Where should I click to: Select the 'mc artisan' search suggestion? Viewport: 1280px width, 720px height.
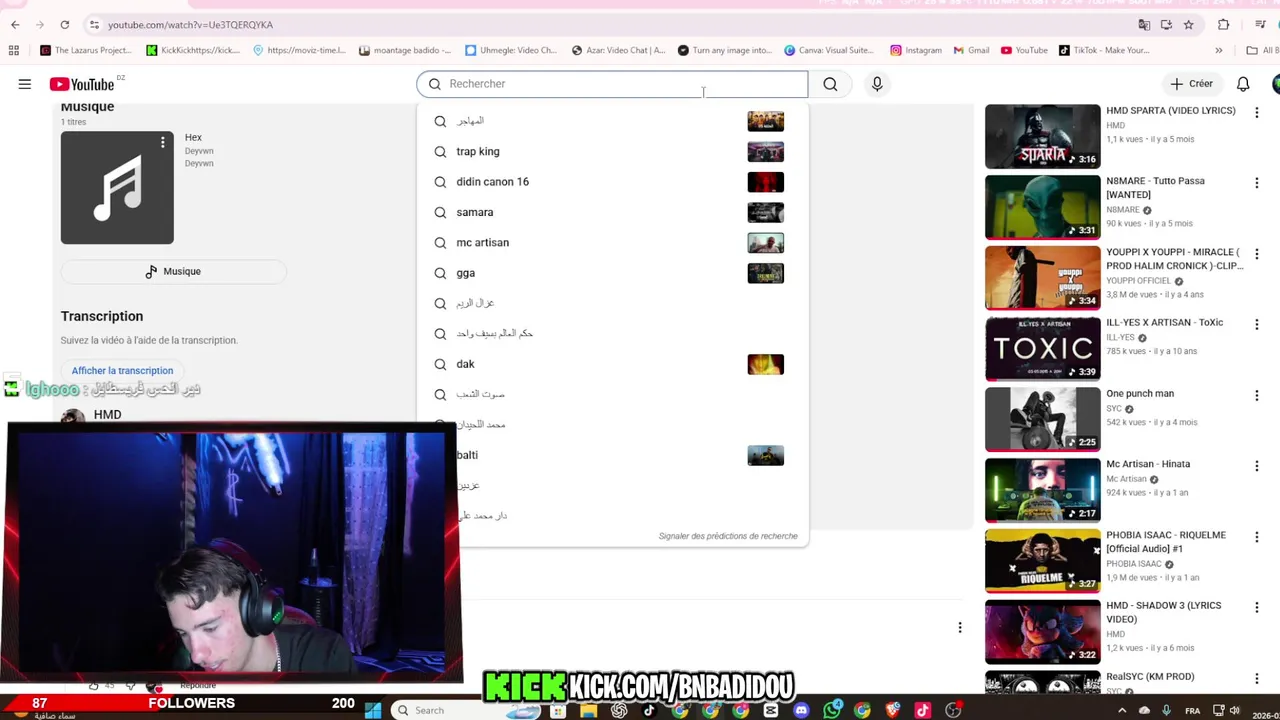click(612, 243)
